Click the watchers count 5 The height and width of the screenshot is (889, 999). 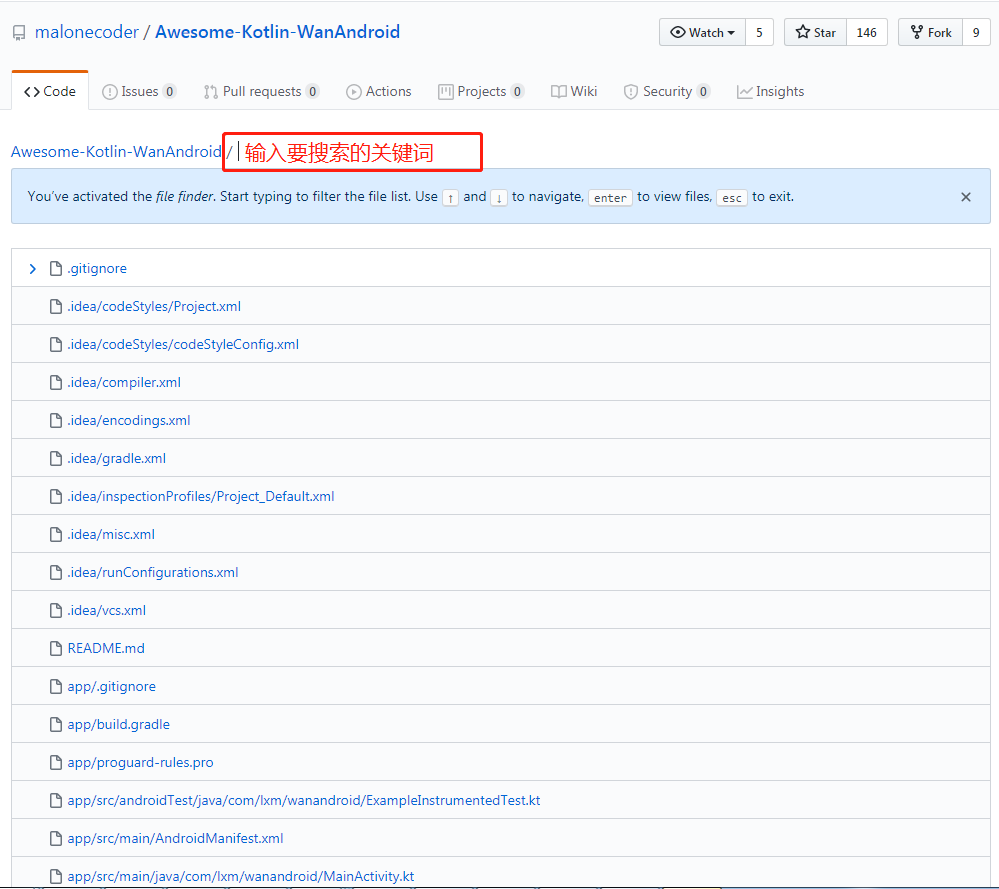click(x=759, y=33)
